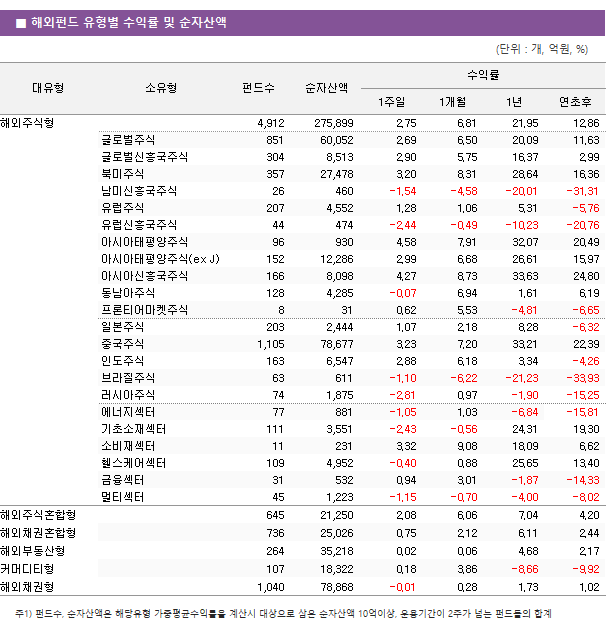Select the footnote beginning '주1) 펀드수'

click(283, 614)
